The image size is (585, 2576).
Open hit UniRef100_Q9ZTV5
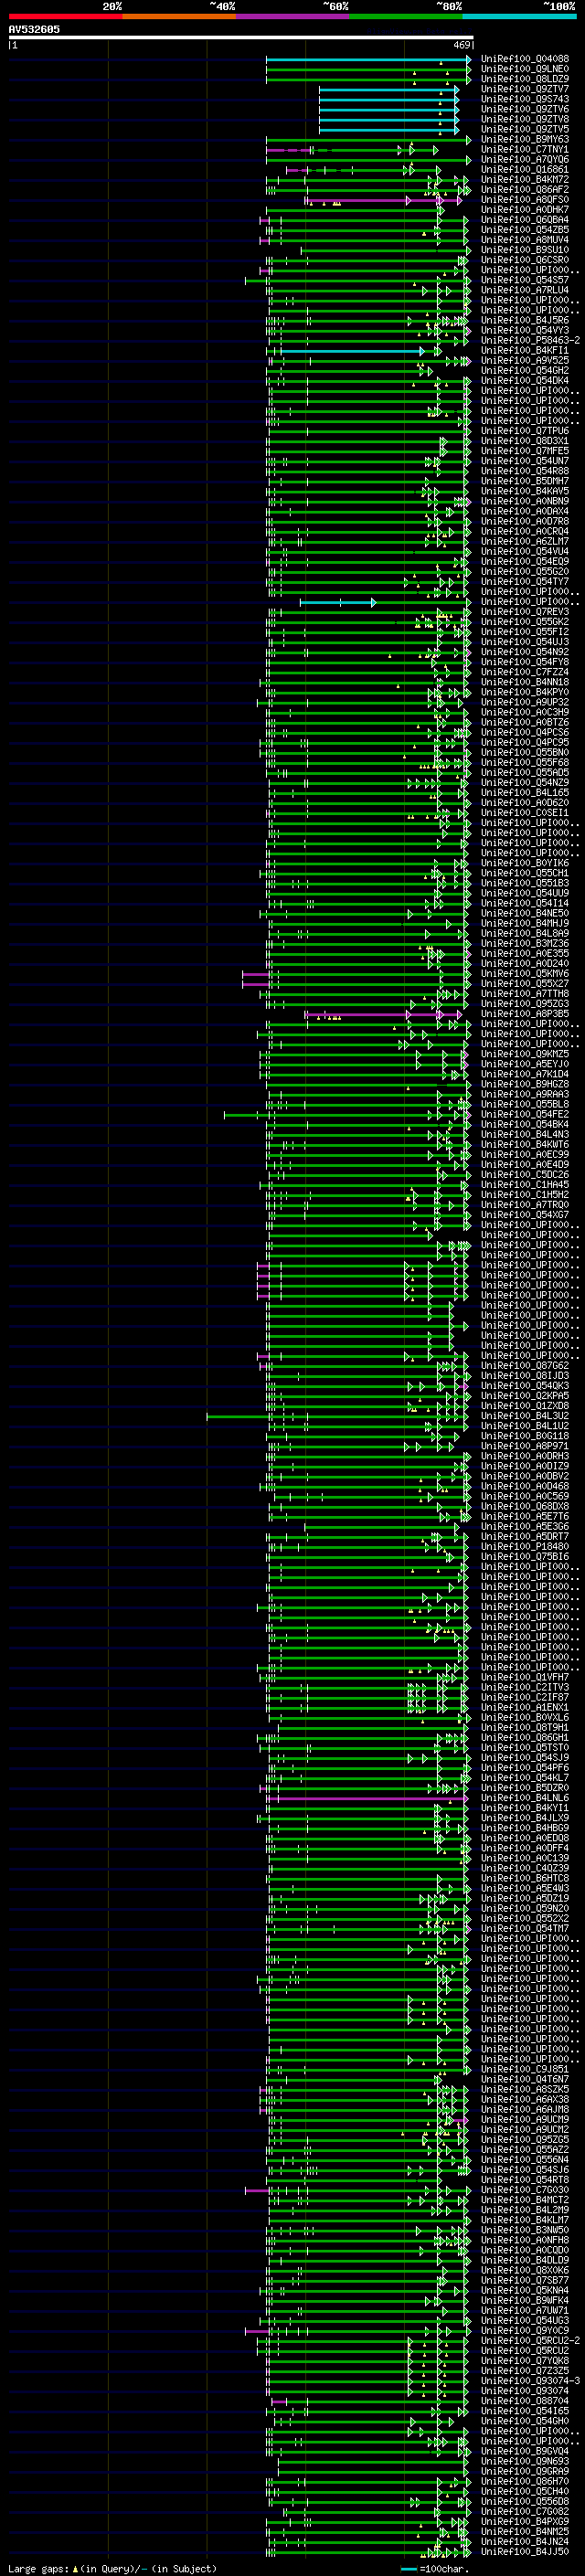(x=525, y=129)
